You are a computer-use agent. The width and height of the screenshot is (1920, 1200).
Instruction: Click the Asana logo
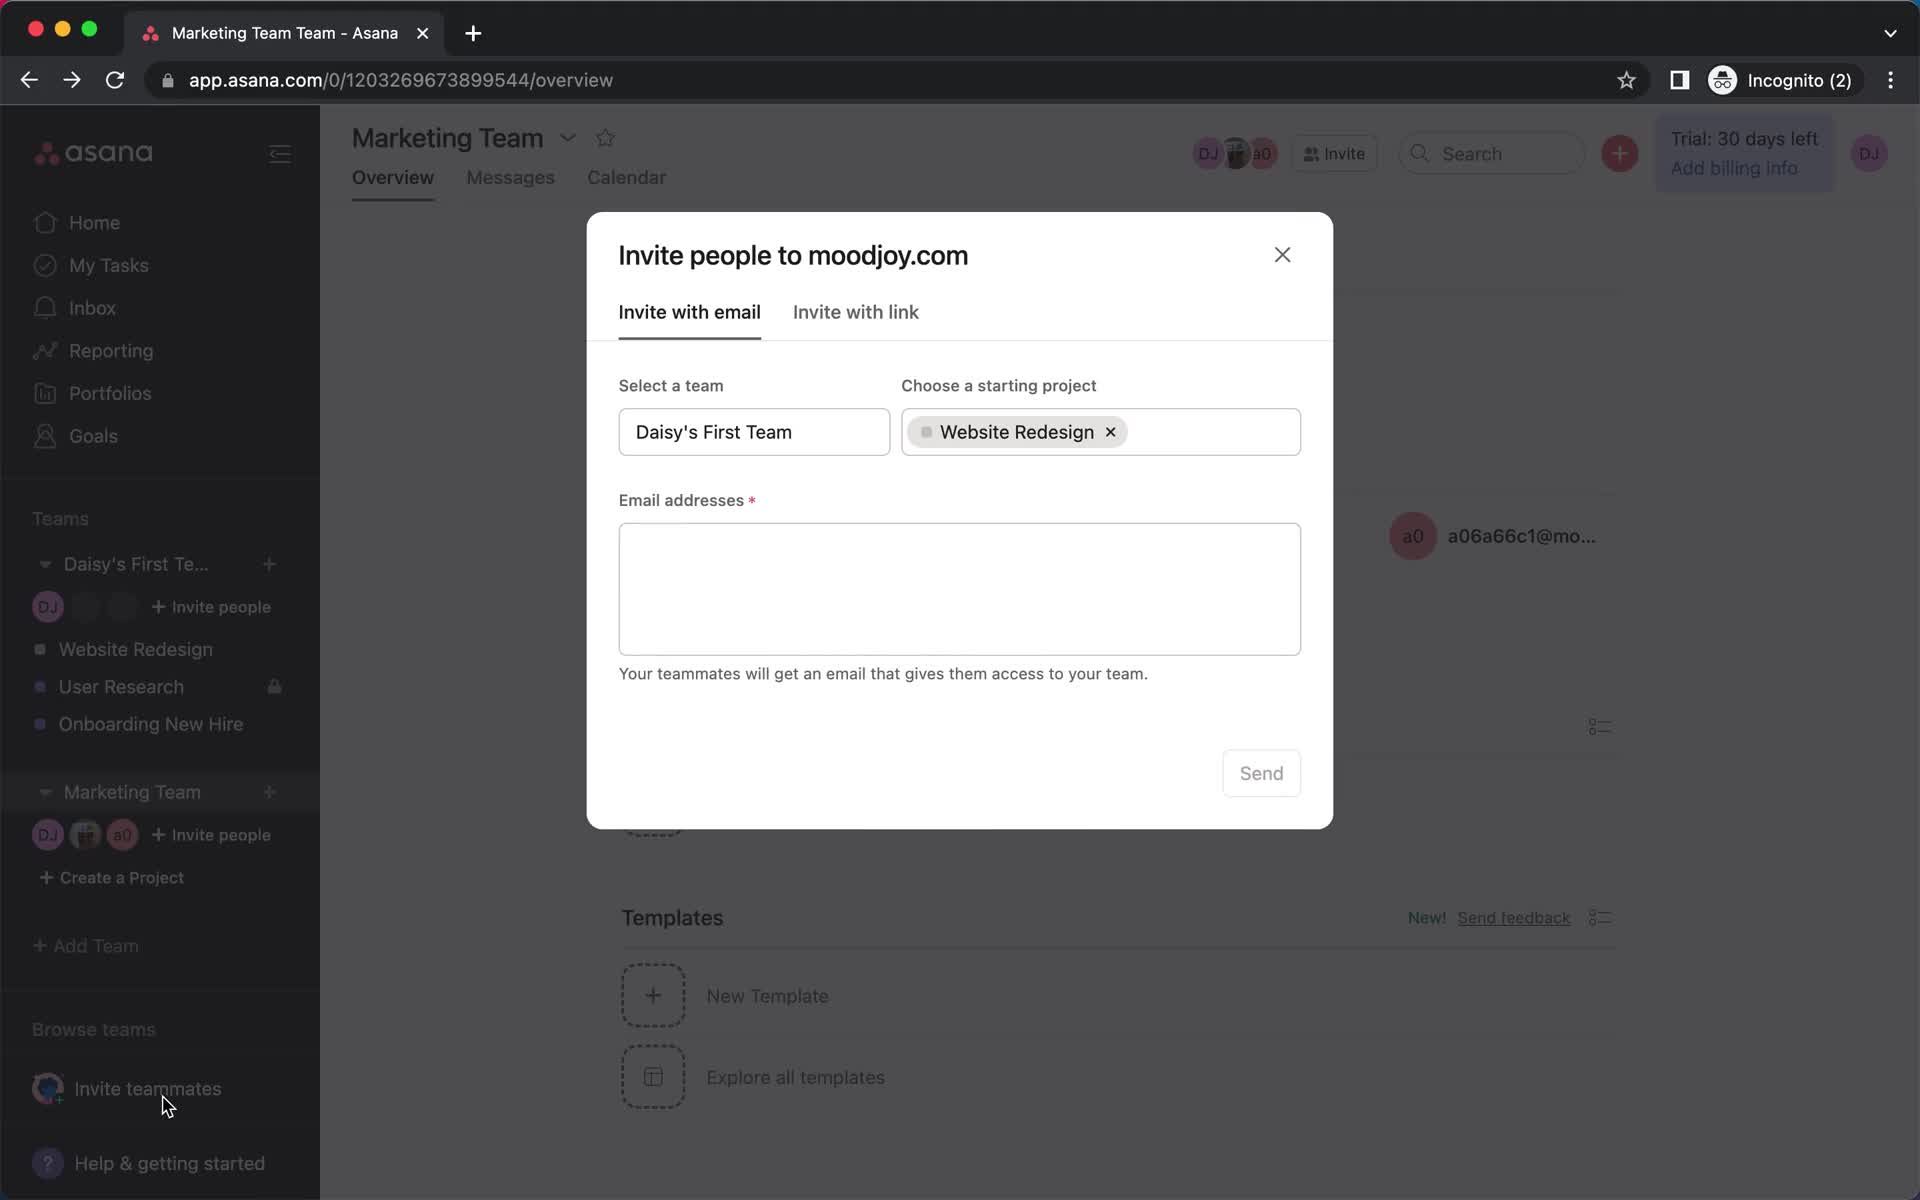click(93, 153)
